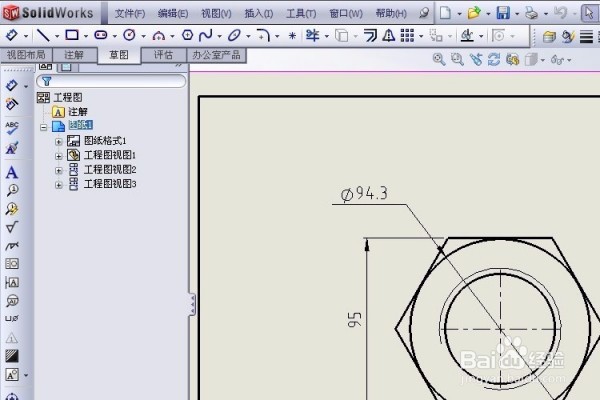Open the Arc tool dropdown arrow
This screenshot has width=600, height=400.
pos(173,36)
